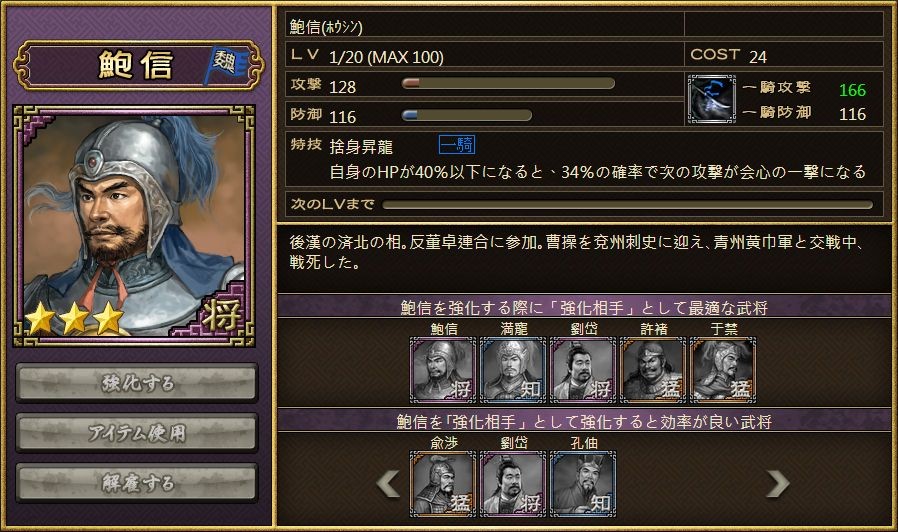Viewport: 898px width, 532px height.
Task: Choose 劉岱 in optimal partners row
Action: [x=583, y=369]
